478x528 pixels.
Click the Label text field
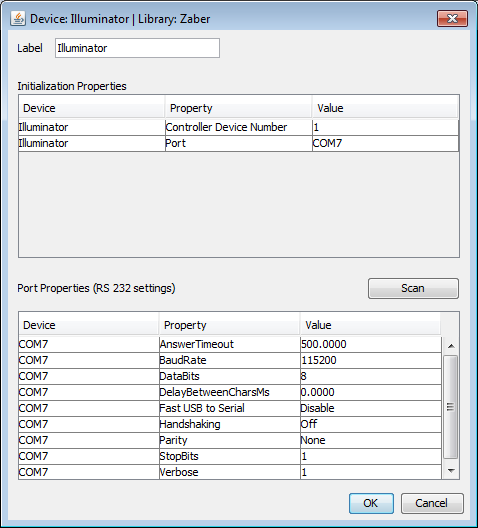click(x=137, y=48)
